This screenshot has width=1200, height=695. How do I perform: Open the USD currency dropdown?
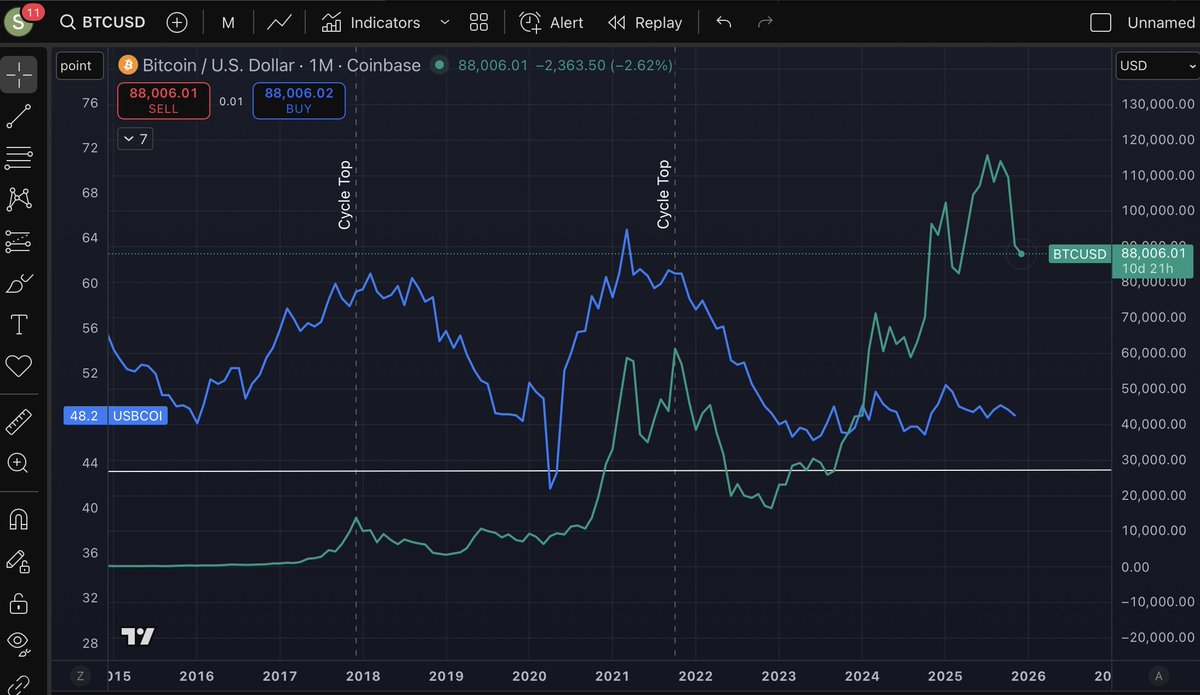click(x=1157, y=66)
